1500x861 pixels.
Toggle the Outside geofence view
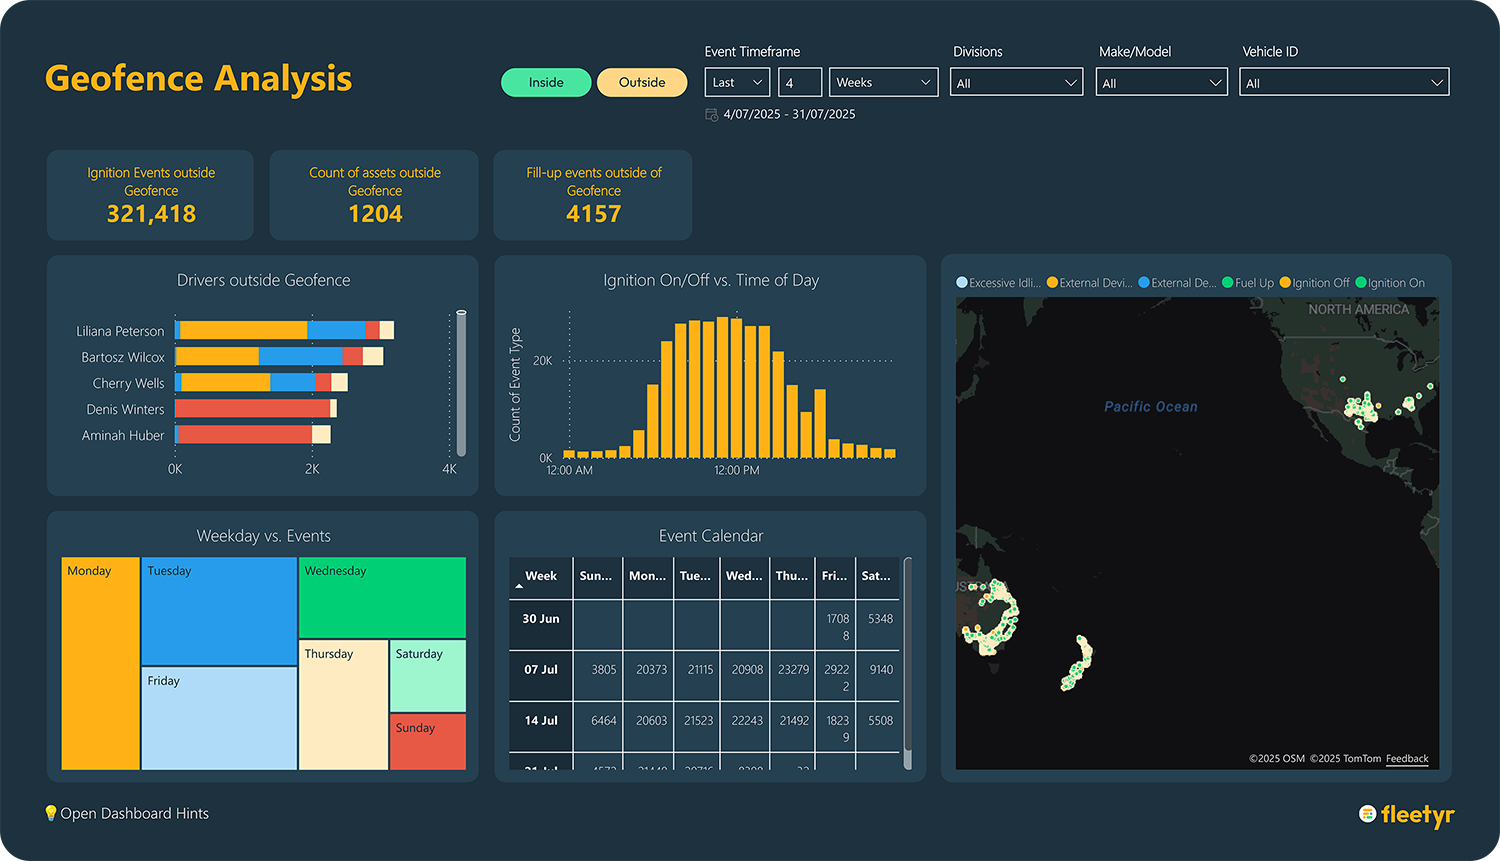(642, 83)
